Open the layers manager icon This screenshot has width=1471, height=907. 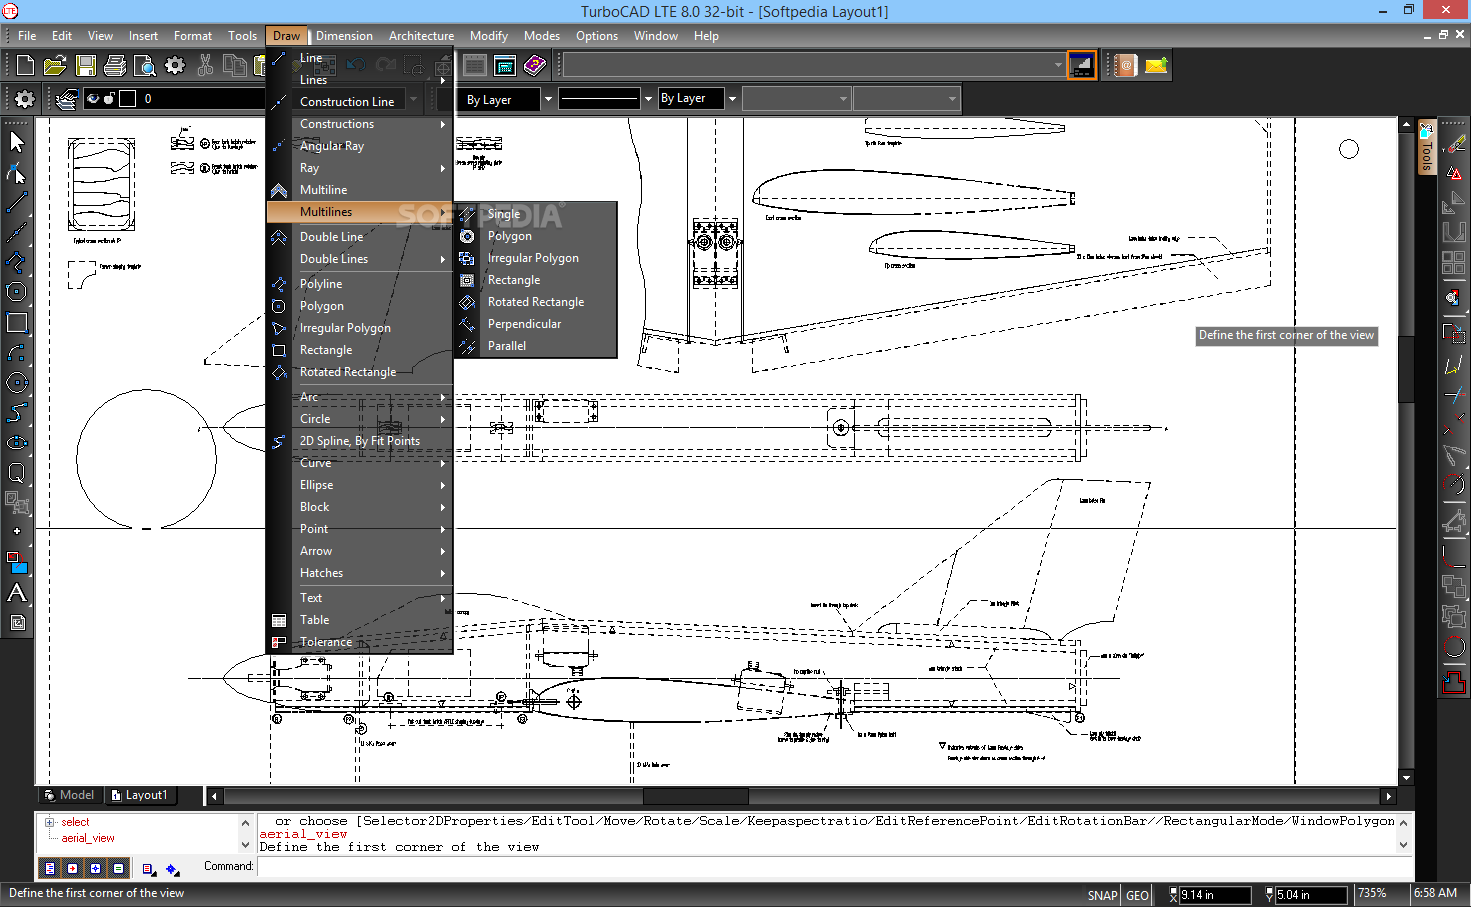(x=66, y=99)
